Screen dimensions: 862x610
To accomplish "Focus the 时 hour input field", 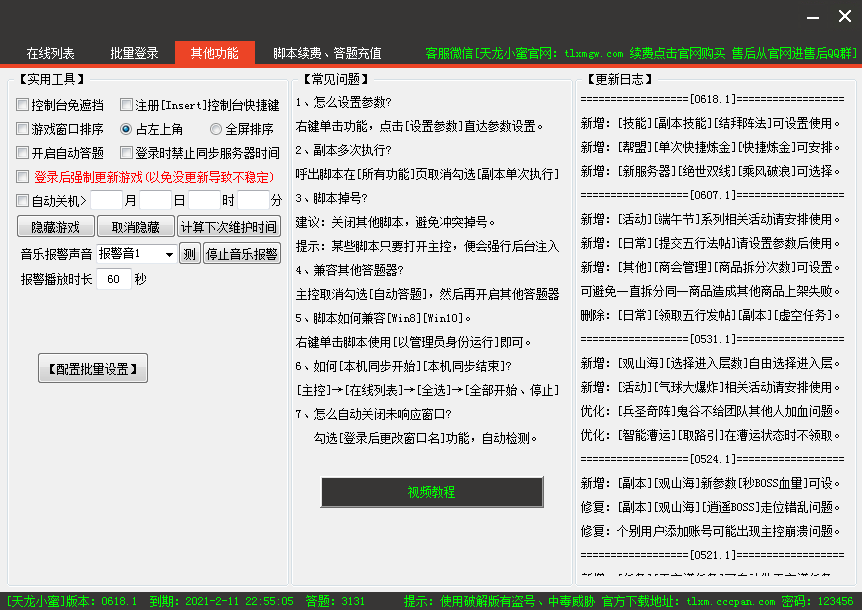I will pos(205,200).
